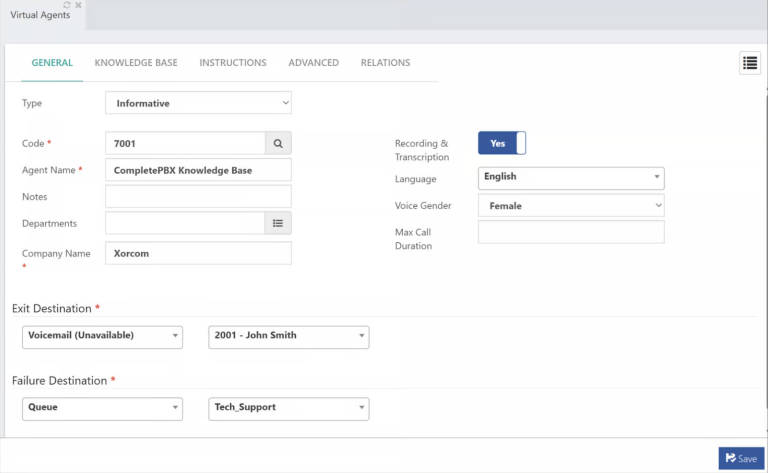Click the search icon beside Code field

278,144
